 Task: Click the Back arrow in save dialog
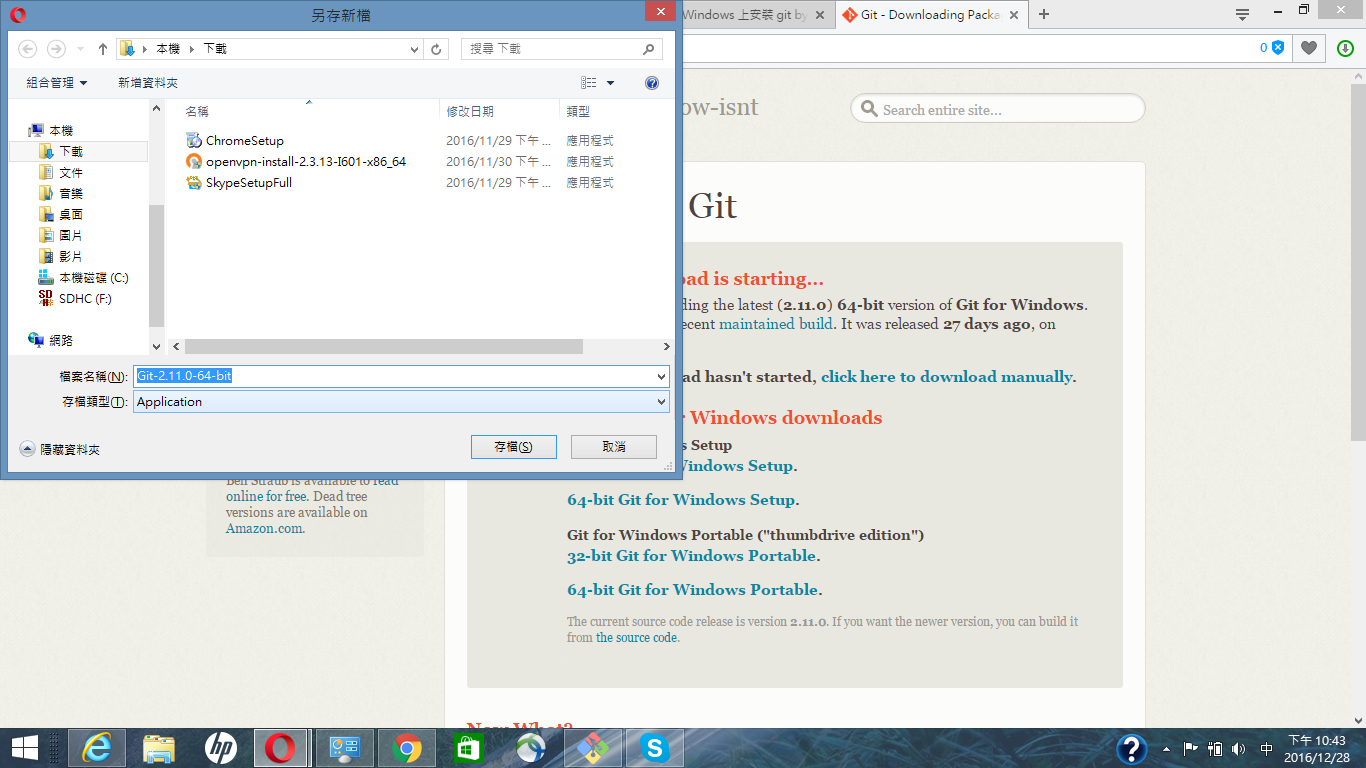(28, 48)
